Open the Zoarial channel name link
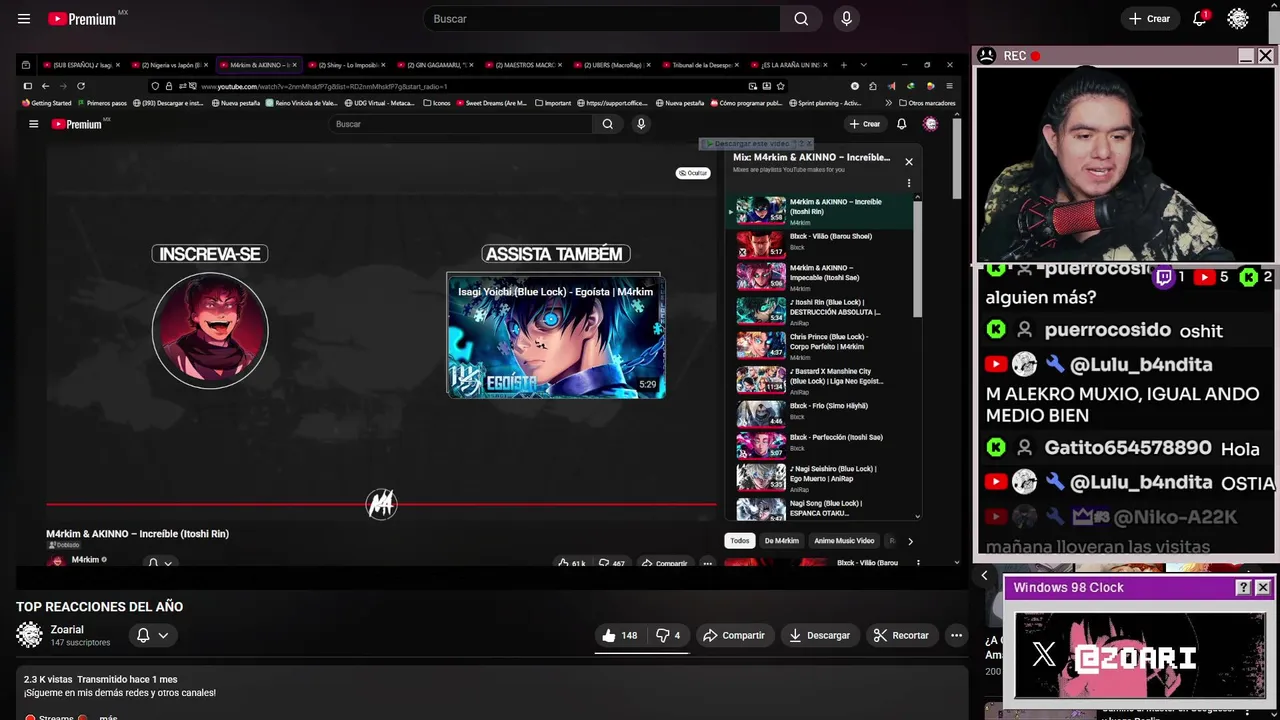 (x=67, y=630)
